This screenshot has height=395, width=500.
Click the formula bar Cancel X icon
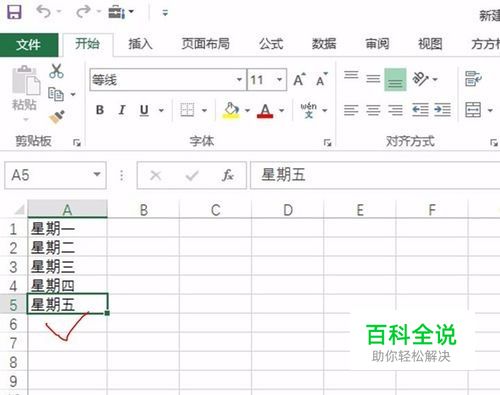(156, 175)
